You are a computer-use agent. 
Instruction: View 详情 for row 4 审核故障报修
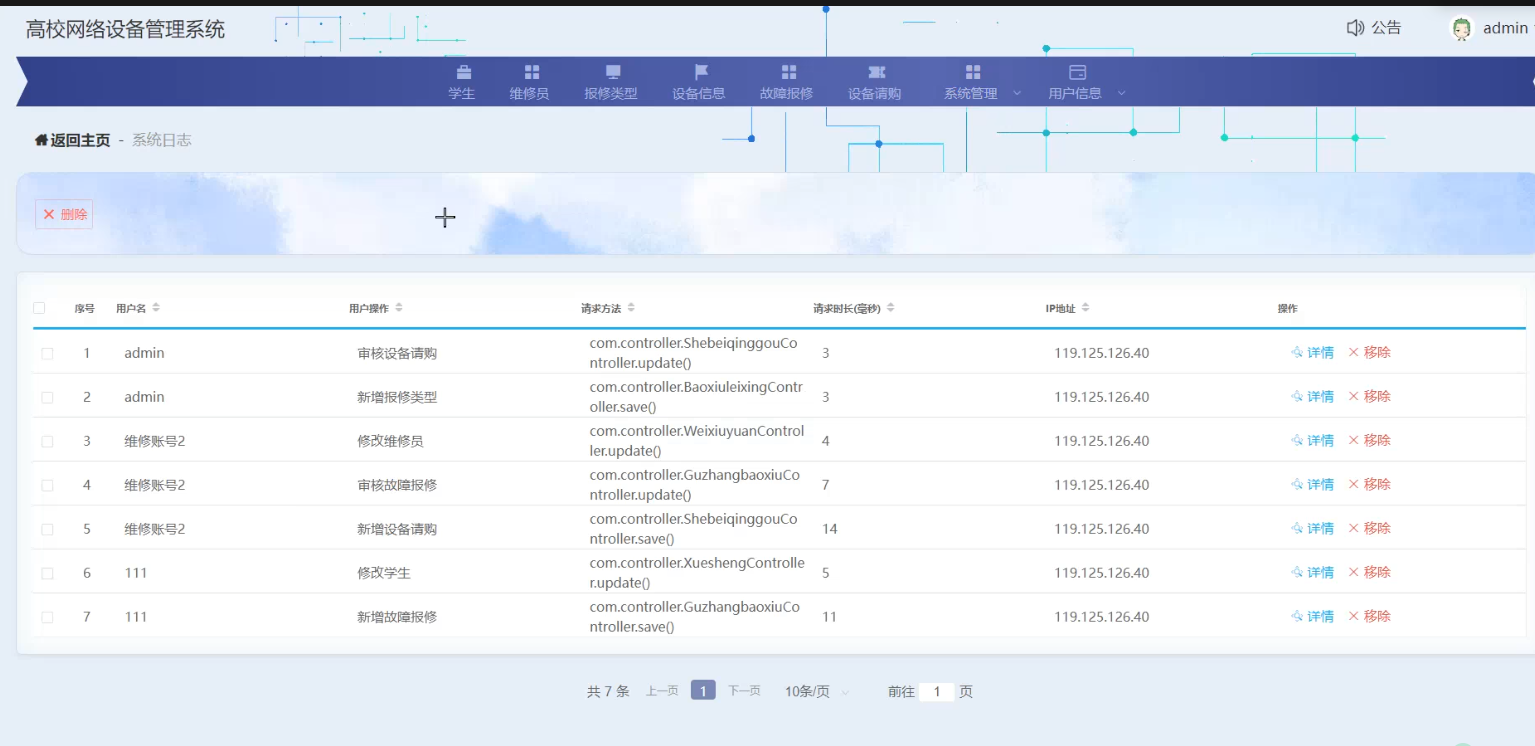1312,484
